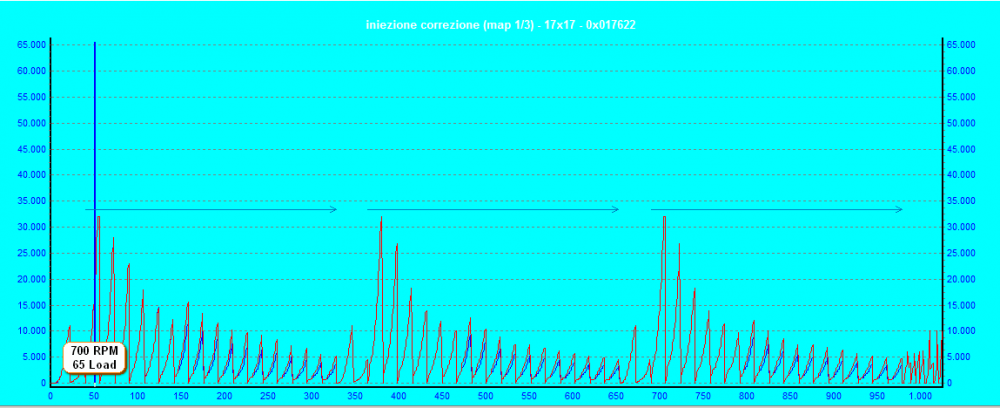Click right y-axis label 5.000
1000x408 pixels.
pyautogui.click(x=958, y=357)
